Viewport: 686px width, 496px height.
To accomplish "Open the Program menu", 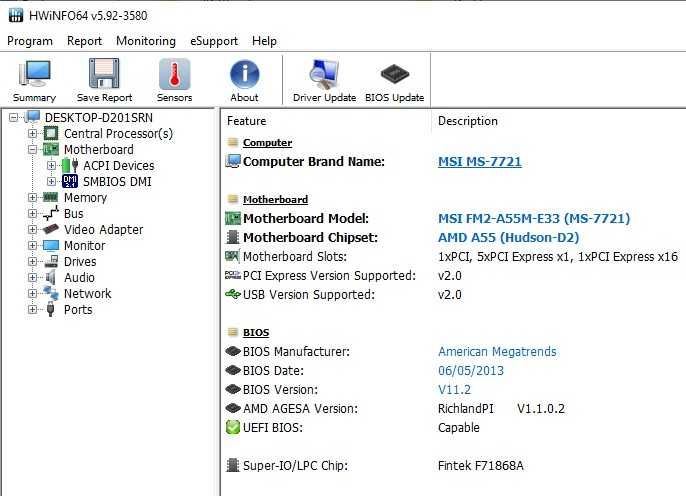I will click(30, 41).
